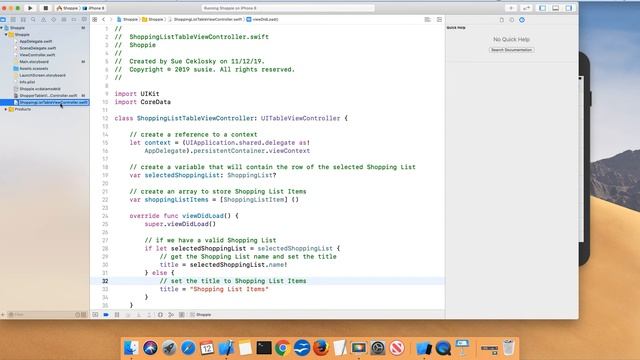Screen dimensions: 640x360
Task: Open Trash in the Dock
Action: 509,347
